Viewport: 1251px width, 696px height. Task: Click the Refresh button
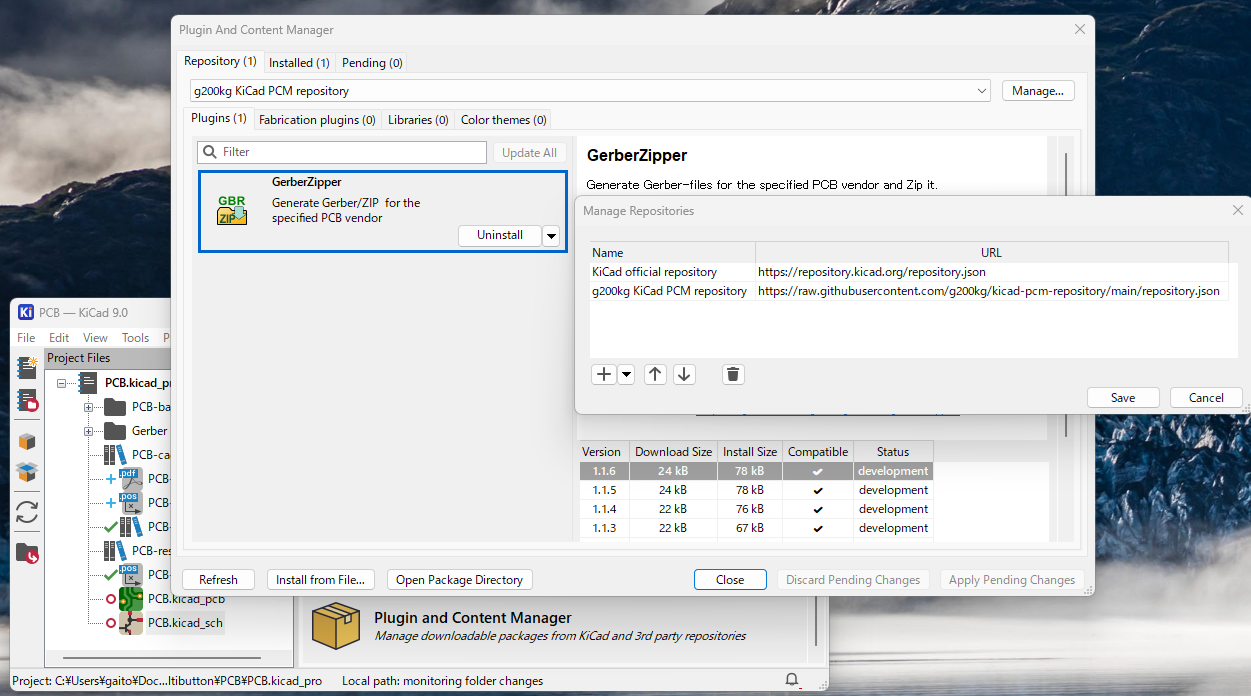pyautogui.click(x=218, y=580)
